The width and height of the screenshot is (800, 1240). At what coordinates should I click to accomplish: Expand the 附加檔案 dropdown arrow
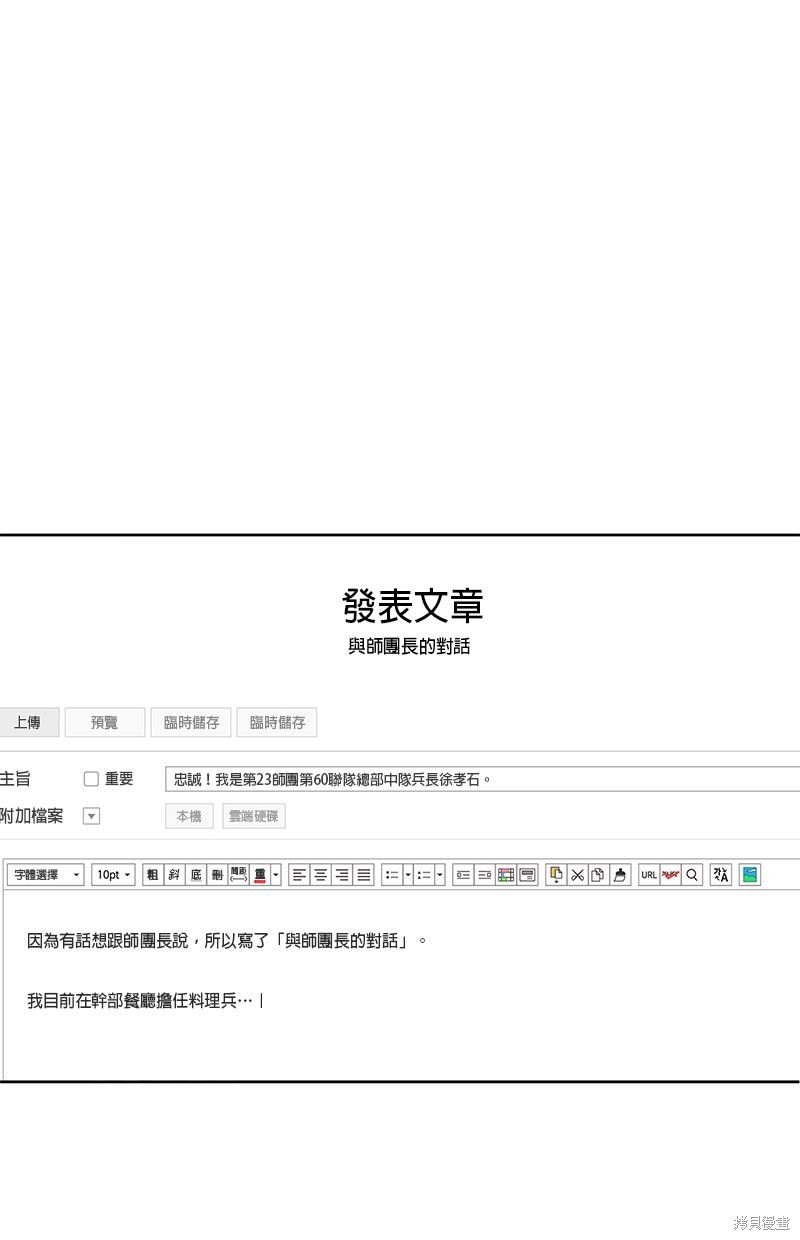point(91,816)
